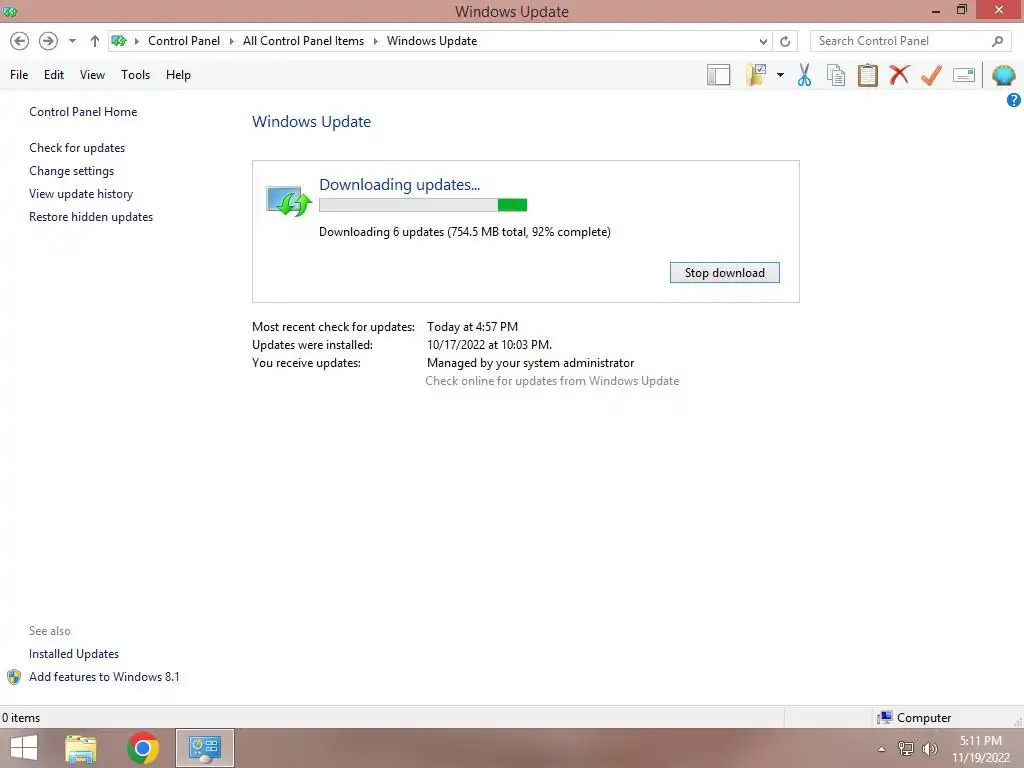Image resolution: width=1024 pixels, height=768 pixels.
Task: Expand arrow after All Control Panel Items
Action: click(376, 41)
